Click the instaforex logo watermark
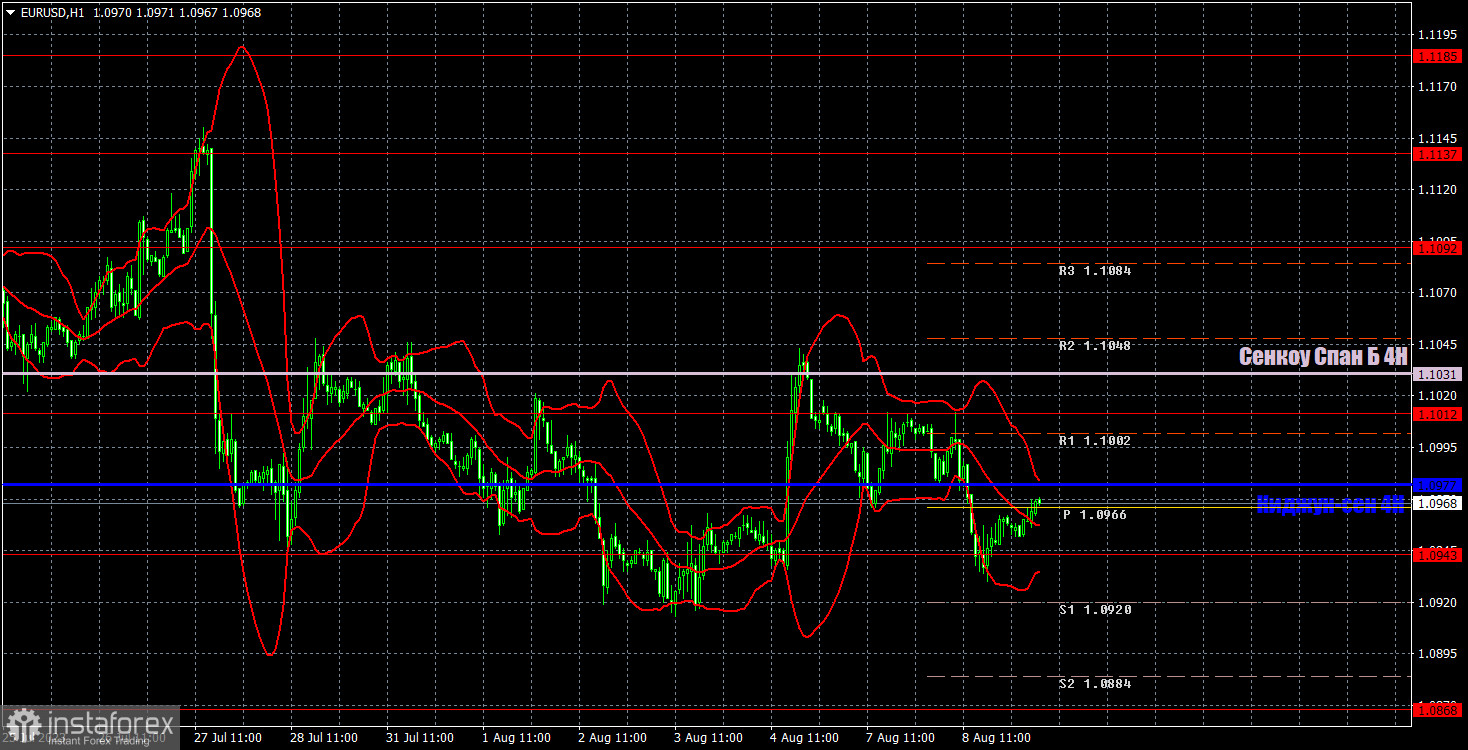 (x=90, y=728)
